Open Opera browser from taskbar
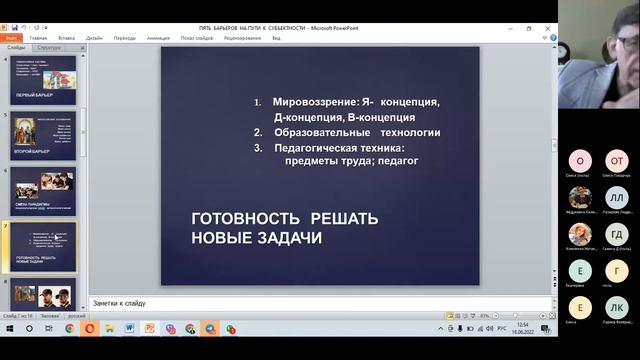Image resolution: width=640 pixels, height=360 pixels. [89, 329]
